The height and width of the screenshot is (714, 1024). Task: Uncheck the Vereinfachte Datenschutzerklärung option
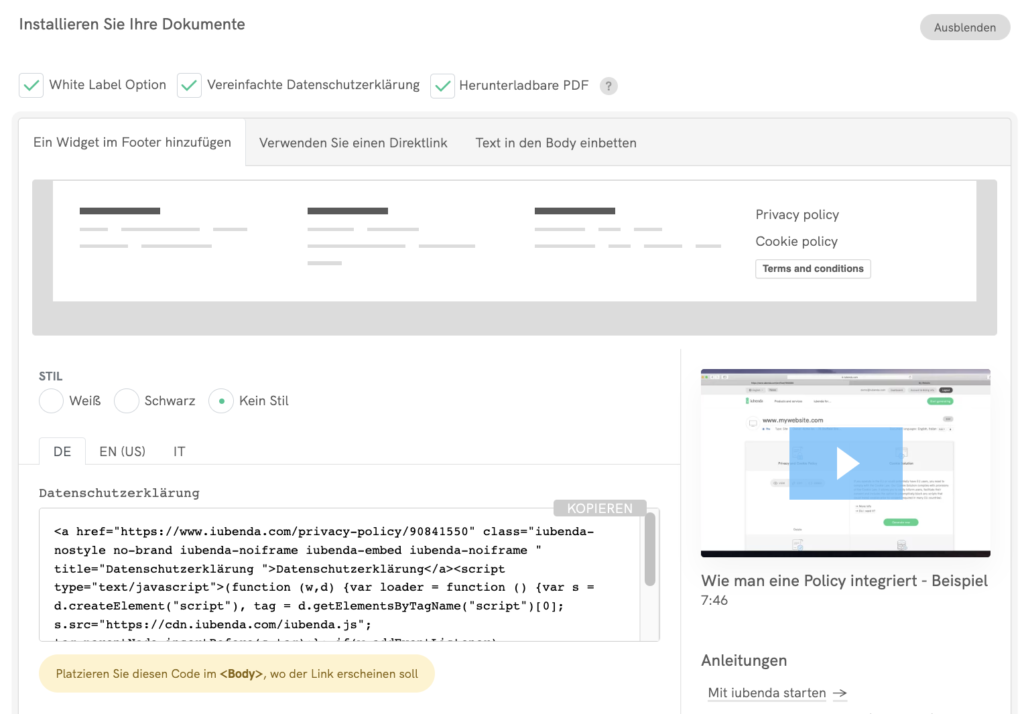pyautogui.click(x=189, y=86)
